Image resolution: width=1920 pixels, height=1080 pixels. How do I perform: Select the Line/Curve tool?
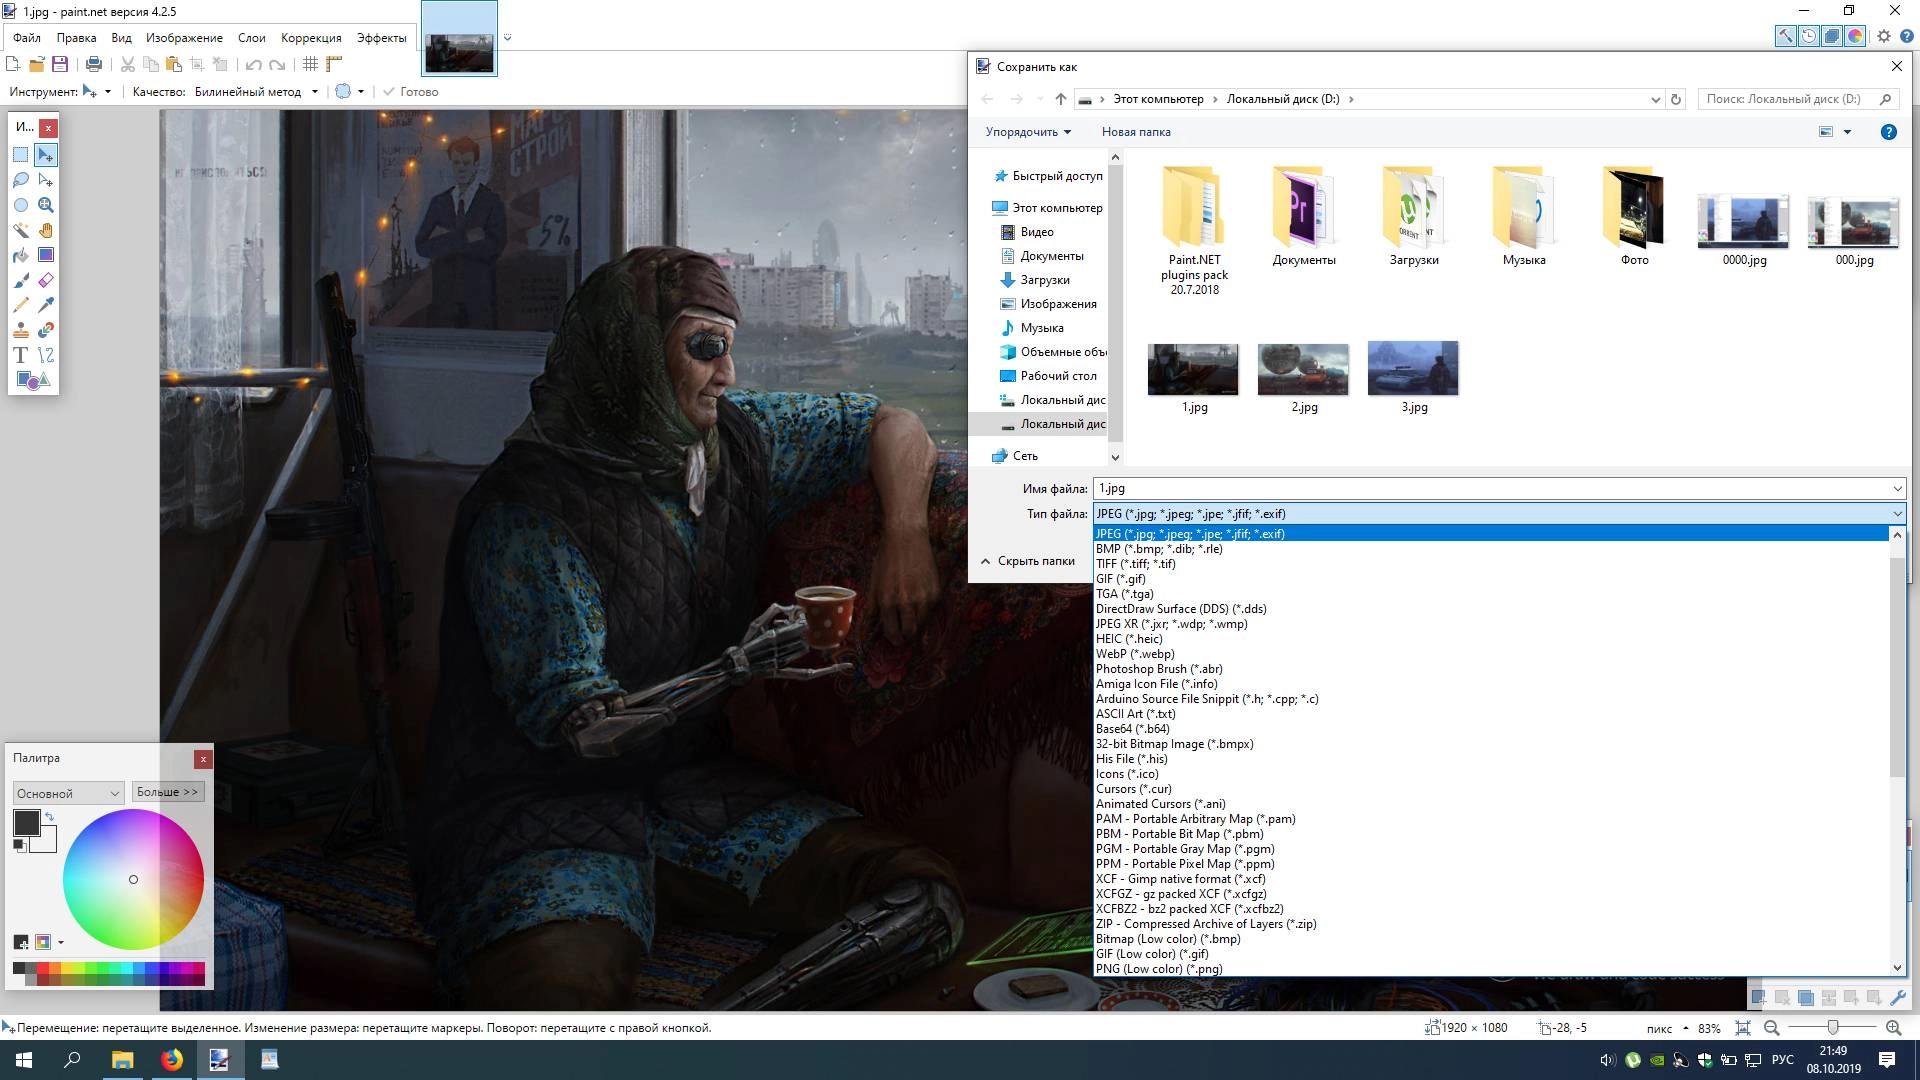[46, 355]
